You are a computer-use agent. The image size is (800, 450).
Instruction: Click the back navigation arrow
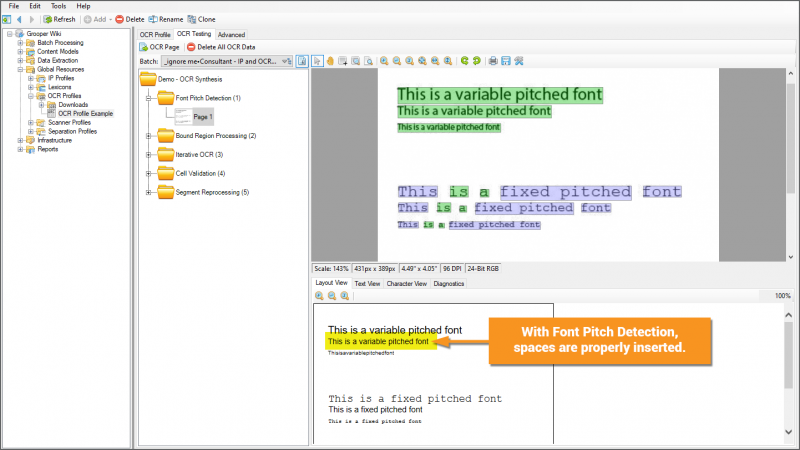(19, 19)
